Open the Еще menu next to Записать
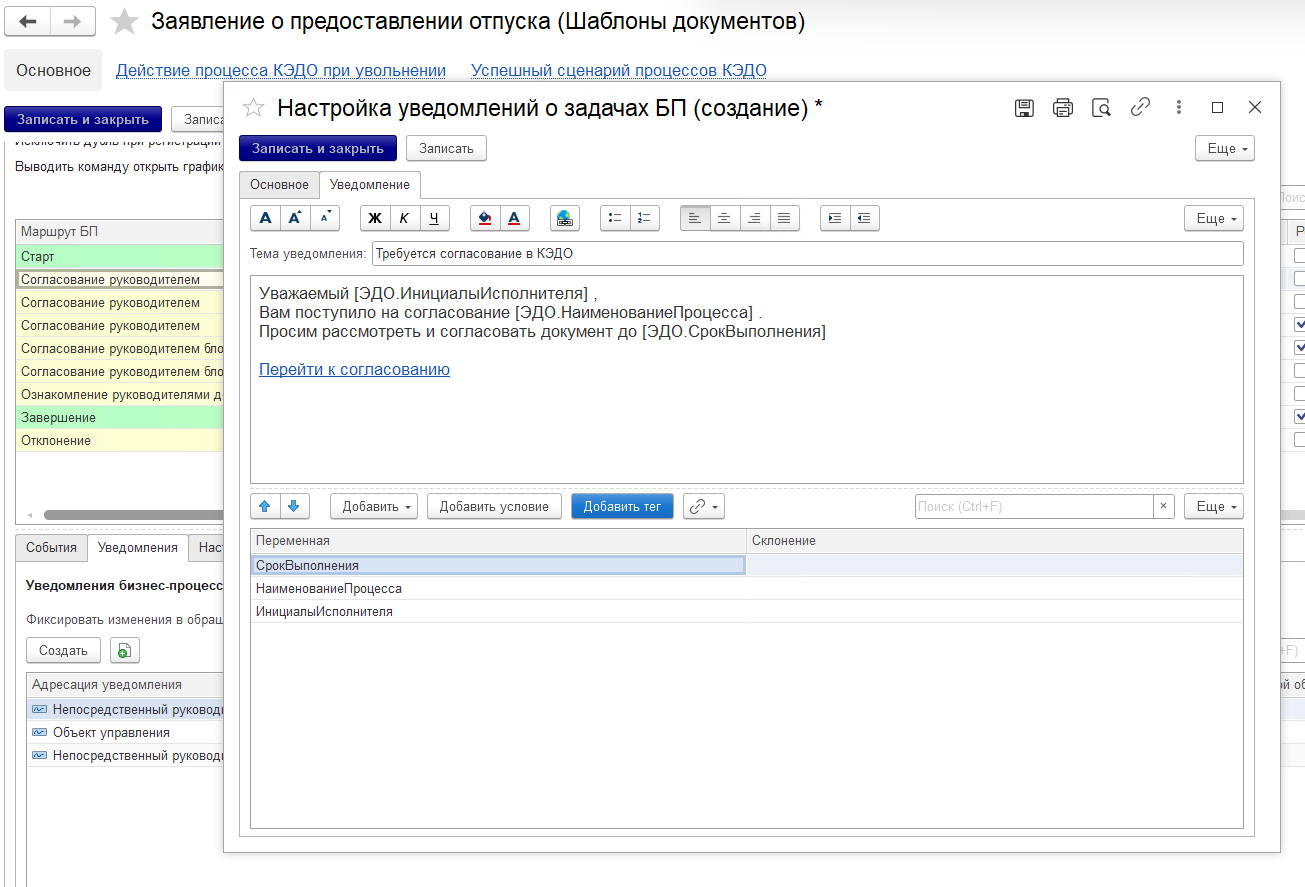Viewport: 1305px width, 887px height. click(1225, 148)
